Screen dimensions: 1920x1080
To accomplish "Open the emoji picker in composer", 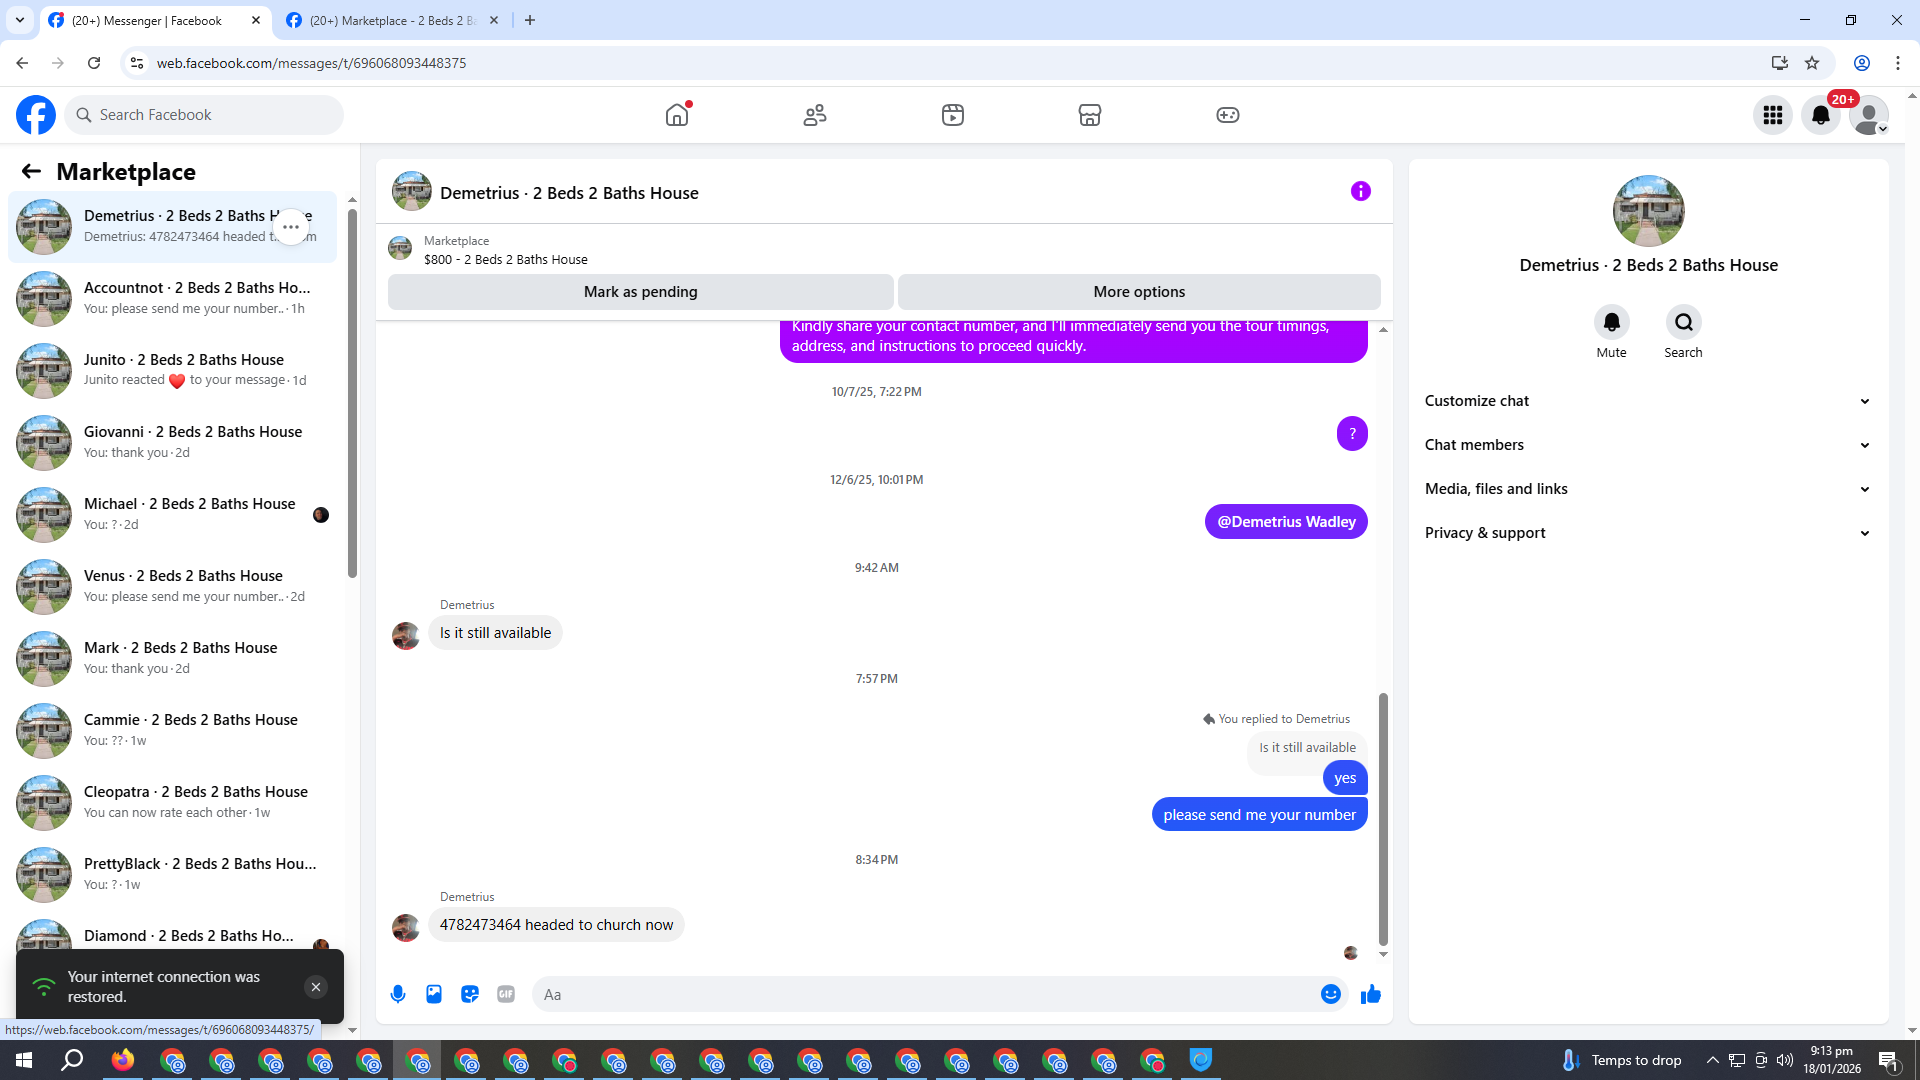I will click(1330, 994).
